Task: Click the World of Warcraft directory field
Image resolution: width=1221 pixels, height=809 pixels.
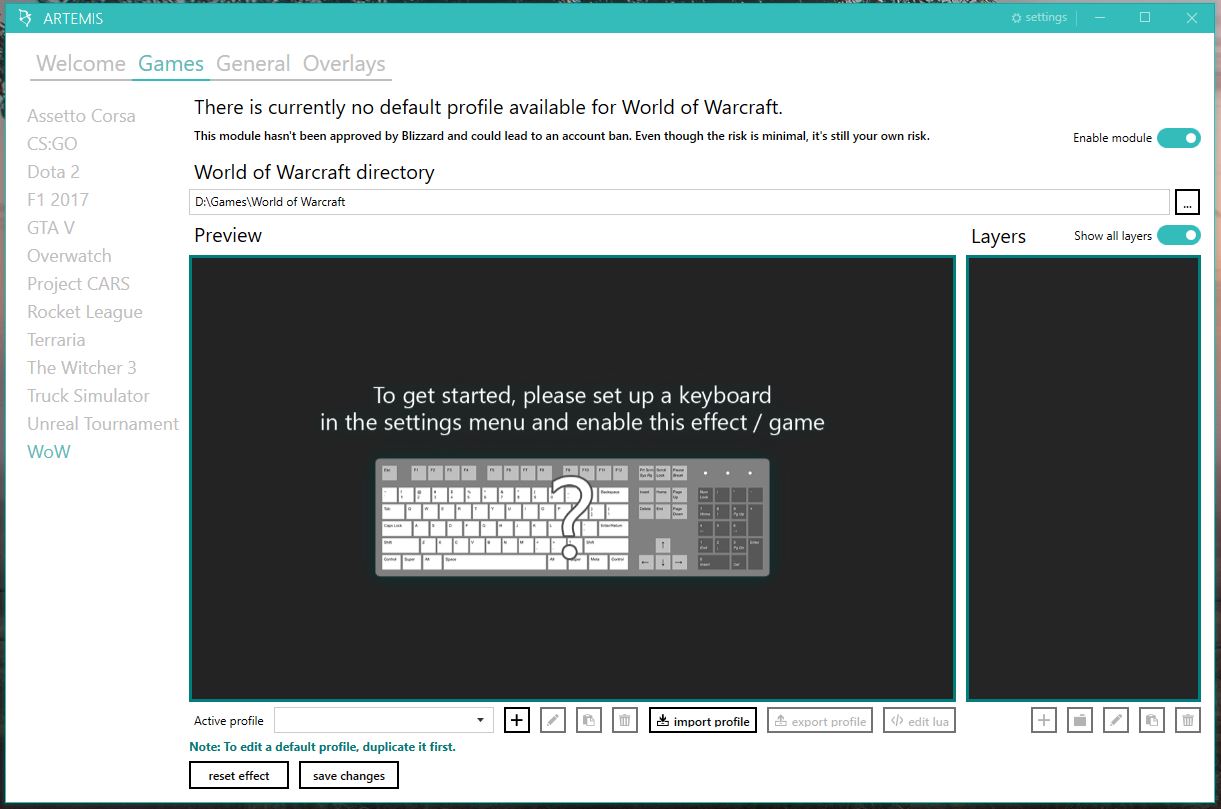Action: 600,201
